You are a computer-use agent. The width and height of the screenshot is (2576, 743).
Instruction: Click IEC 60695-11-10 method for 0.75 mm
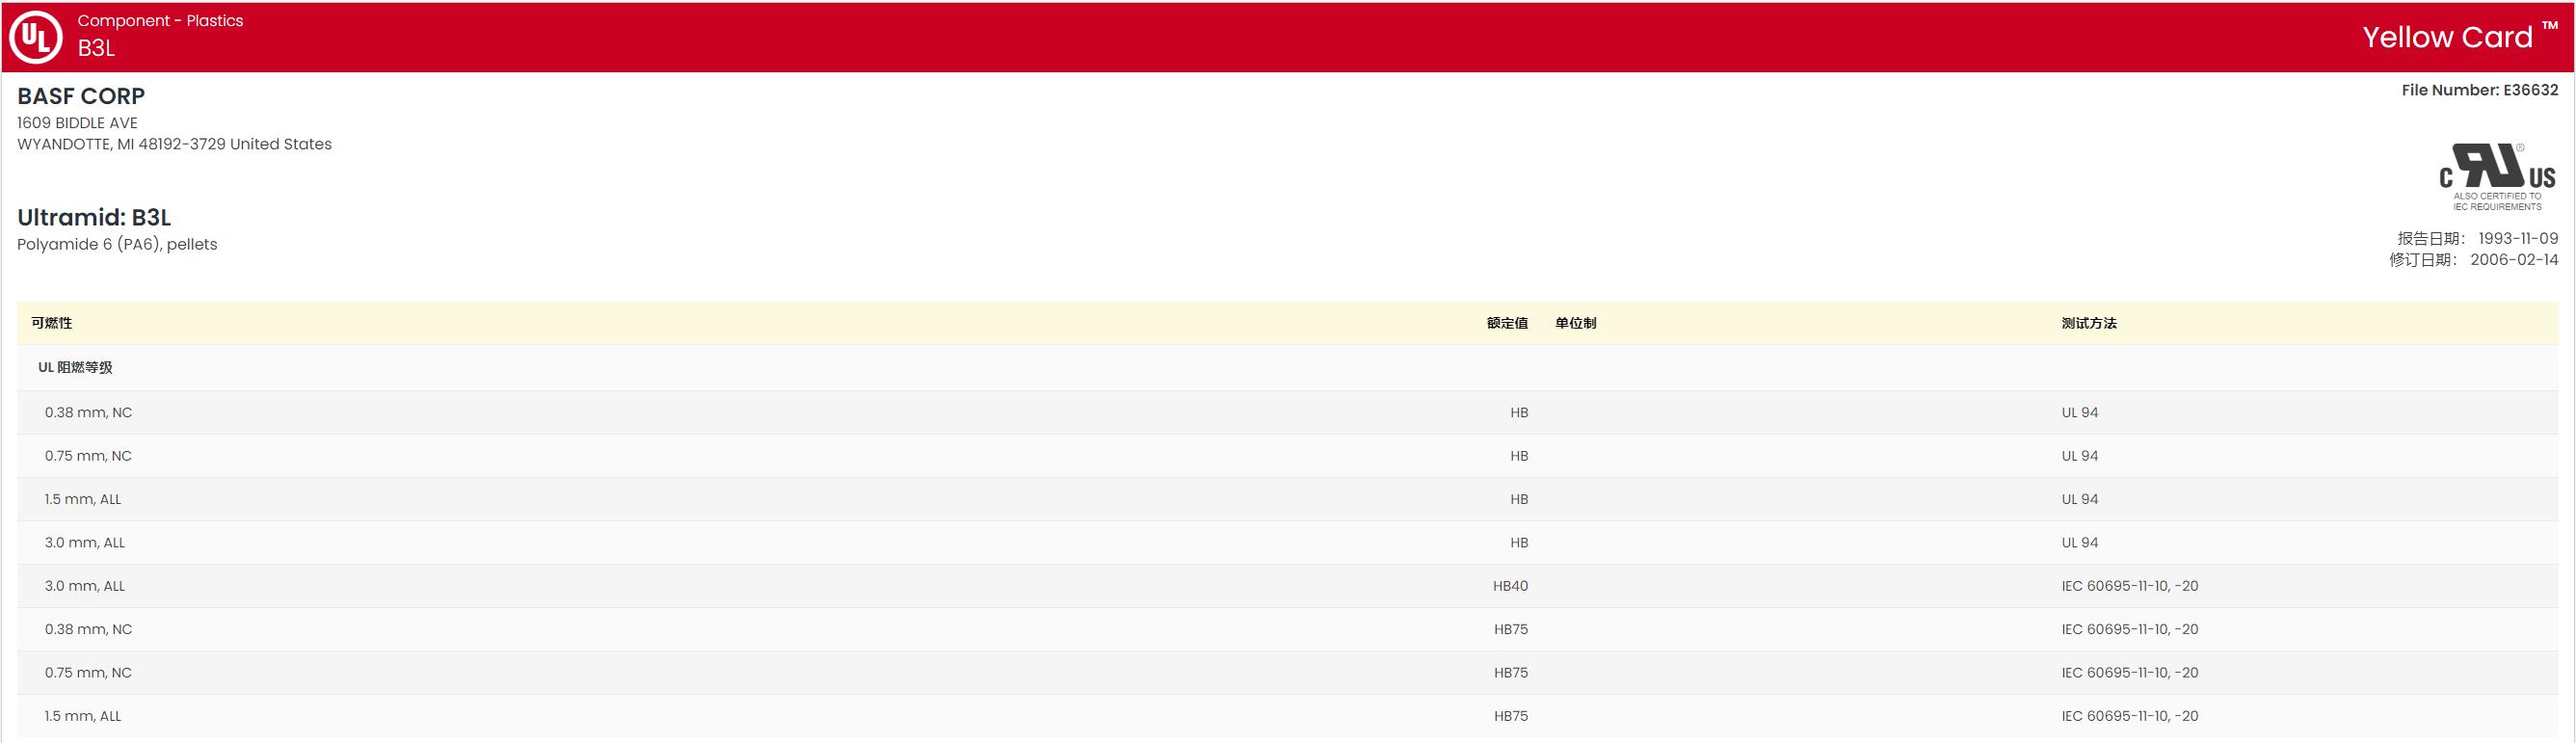pyautogui.click(x=2130, y=673)
